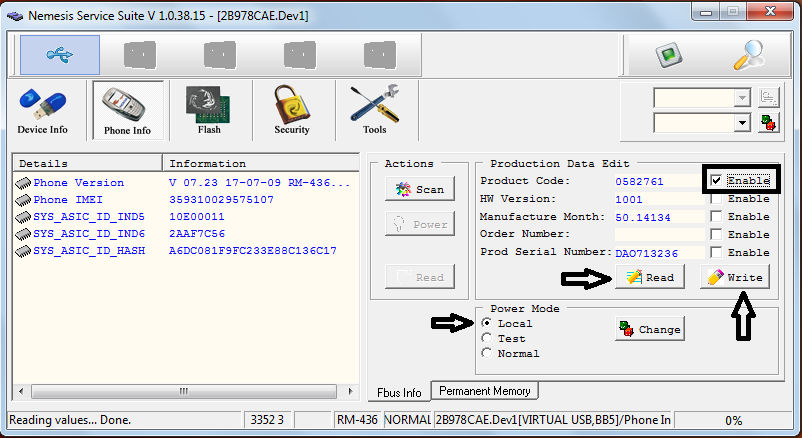Click the greyed icon beside the upper combo box
802x438 pixels.
coord(769,97)
